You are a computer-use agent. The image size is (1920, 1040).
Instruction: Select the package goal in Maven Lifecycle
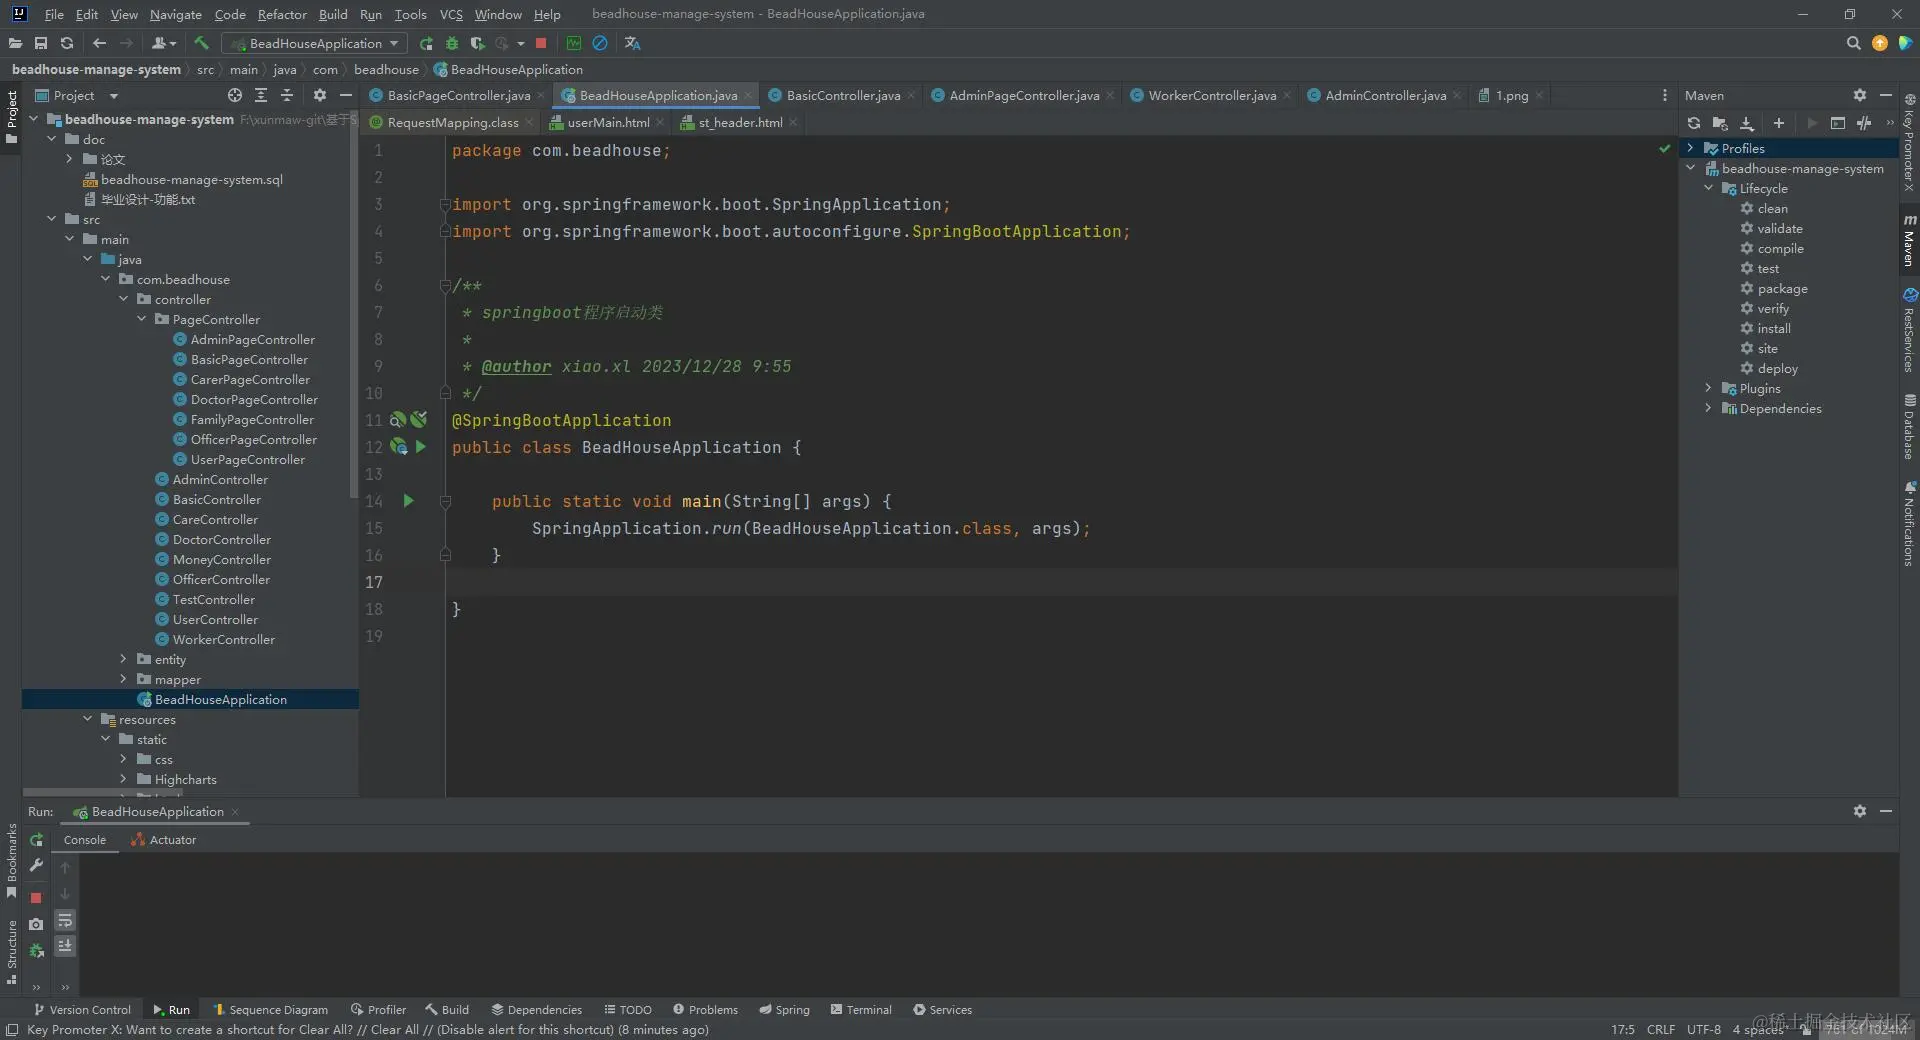1782,288
